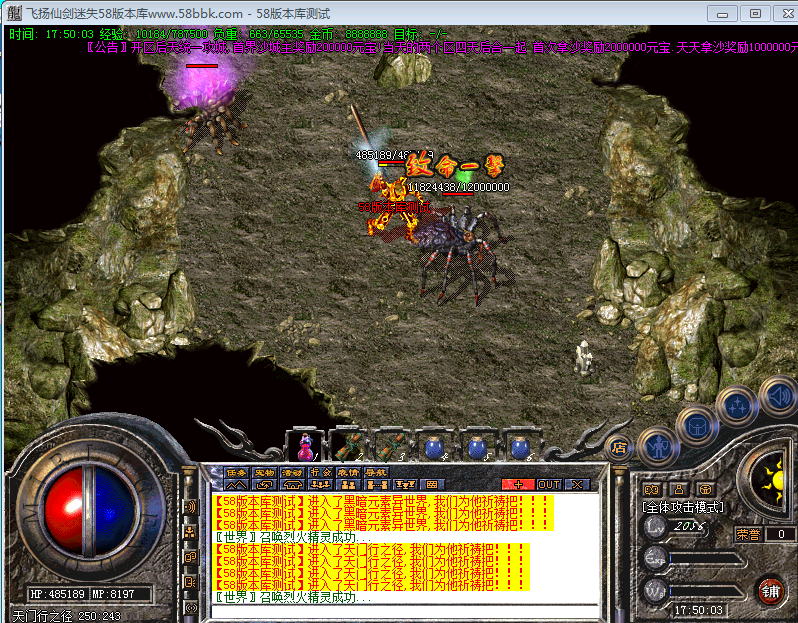Click the sun day-night indicator
The height and width of the screenshot is (623, 798).
click(771, 479)
